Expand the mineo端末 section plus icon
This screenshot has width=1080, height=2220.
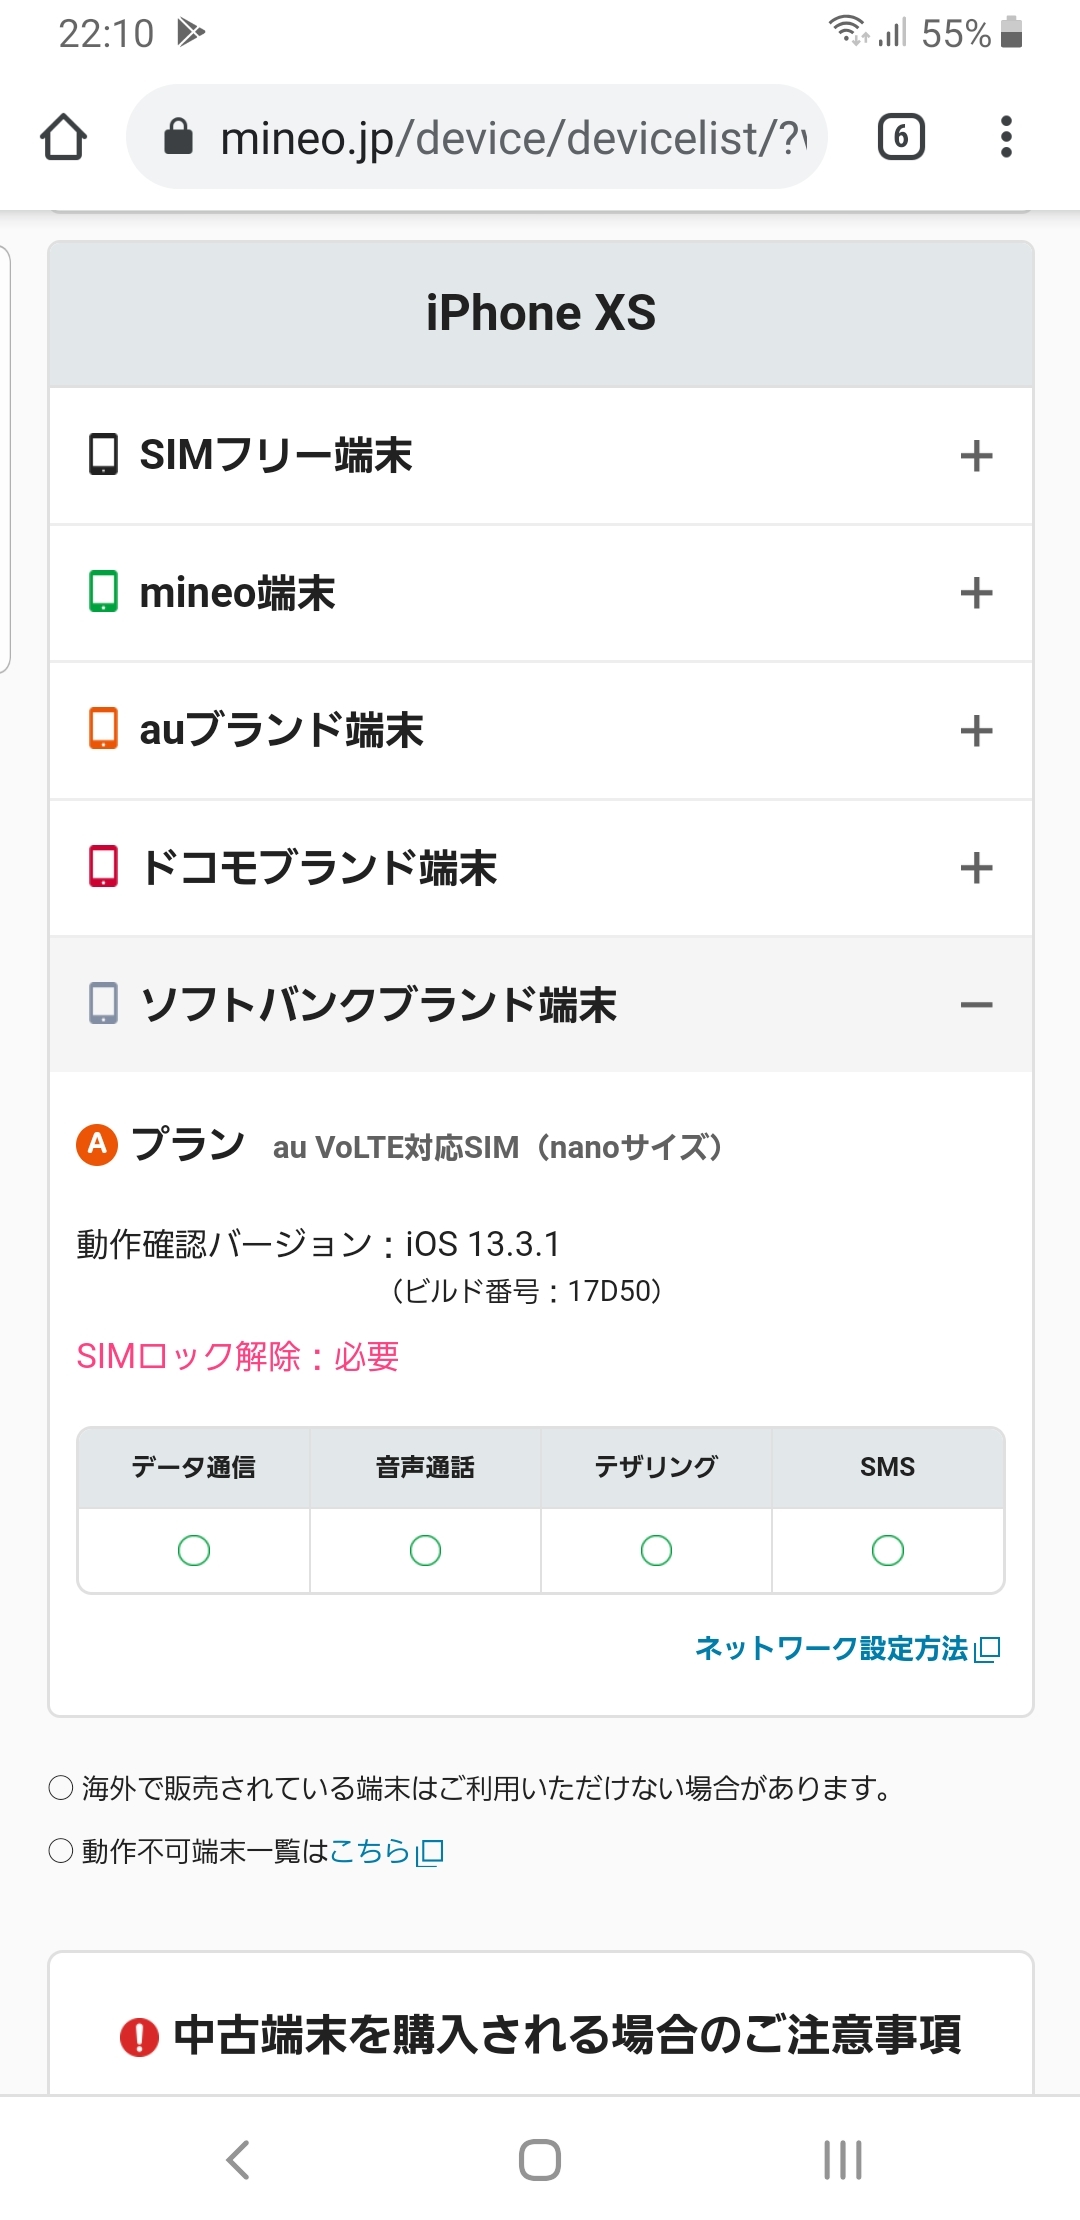976,593
